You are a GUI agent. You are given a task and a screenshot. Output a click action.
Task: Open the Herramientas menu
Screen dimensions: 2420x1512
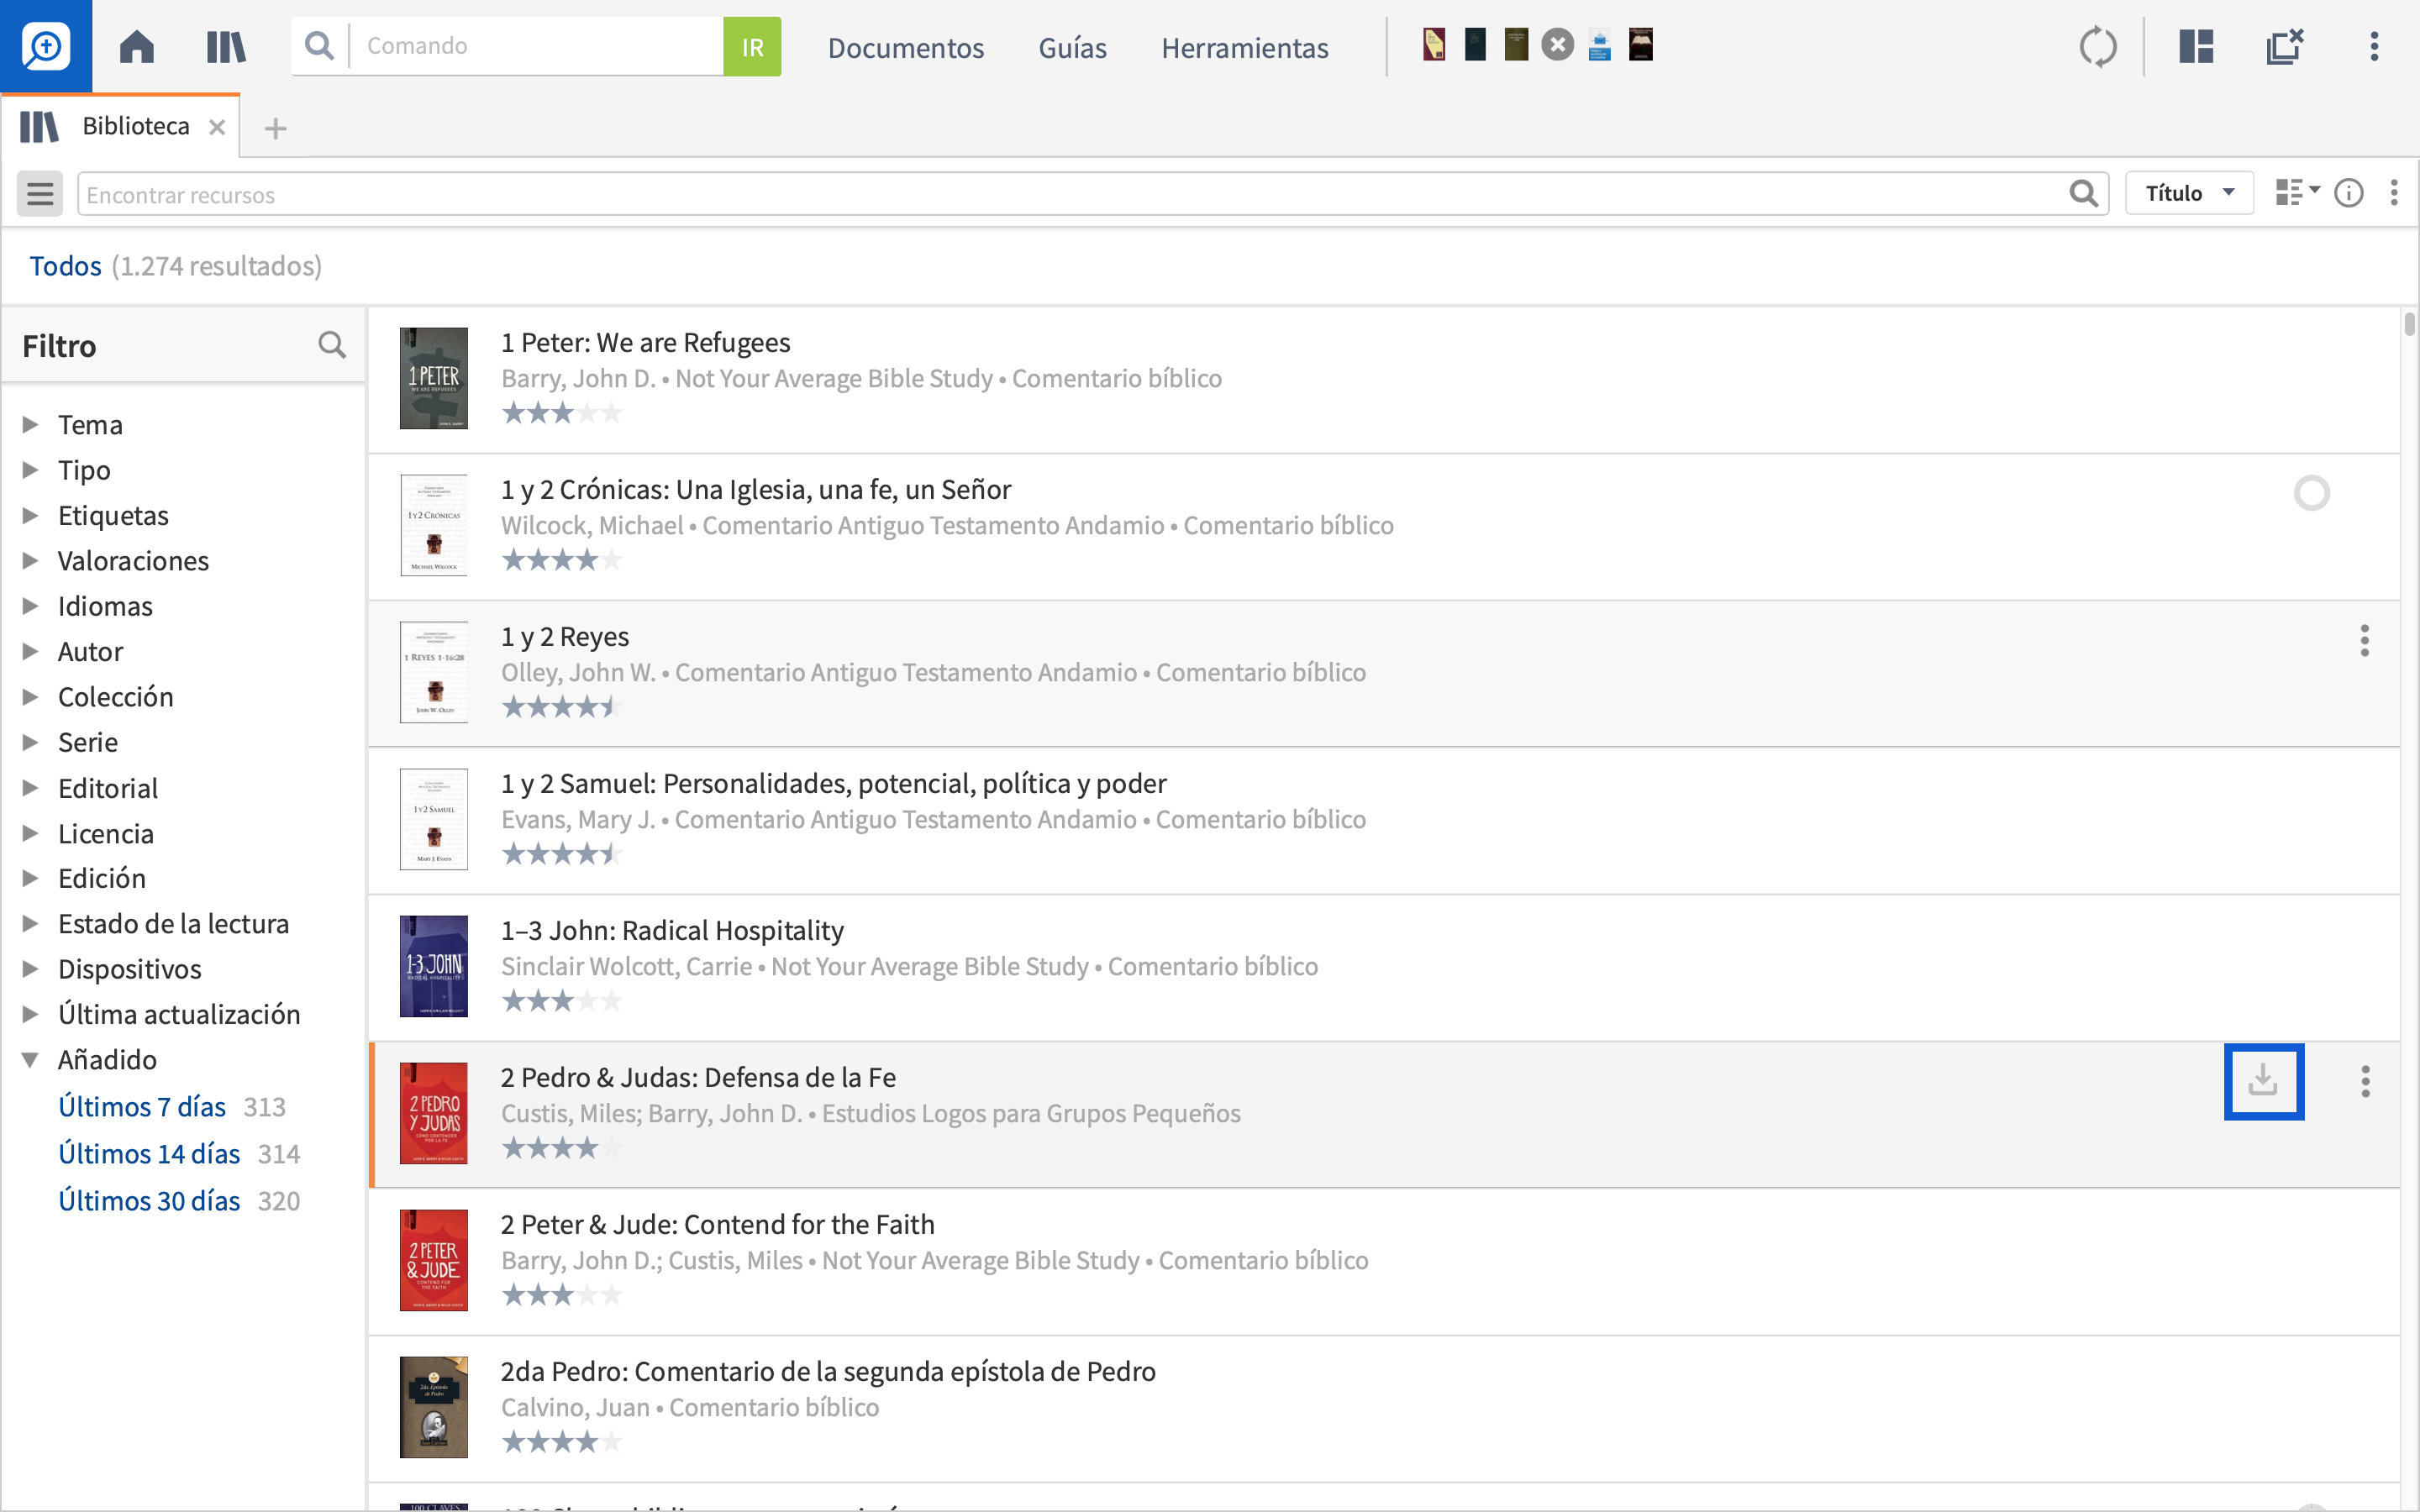[1244, 48]
